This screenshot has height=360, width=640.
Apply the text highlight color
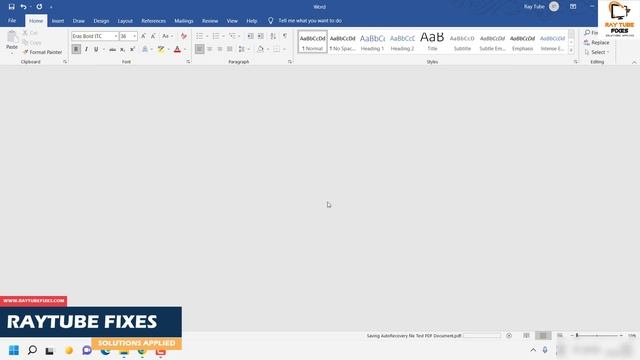[161, 49]
